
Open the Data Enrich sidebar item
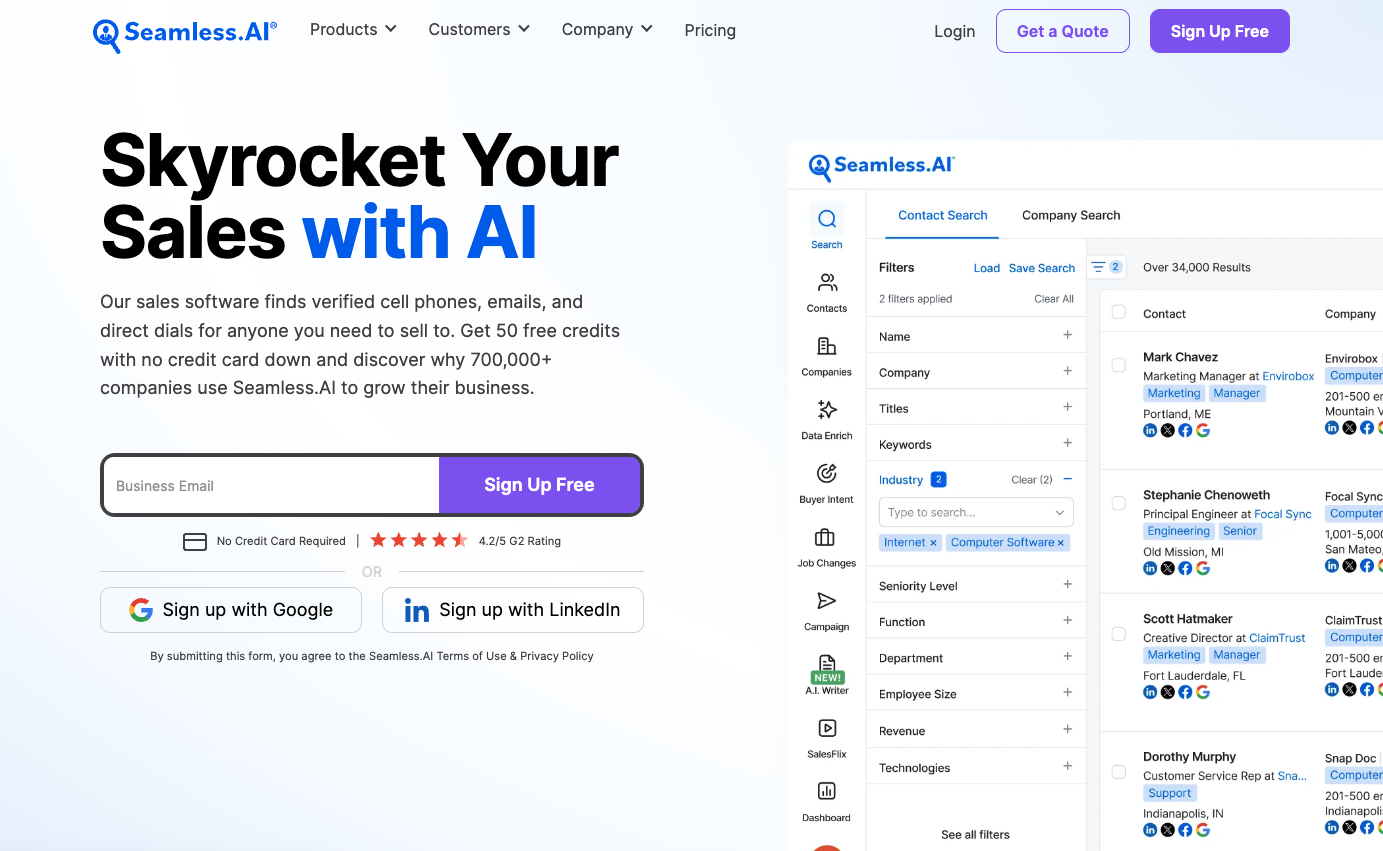[x=826, y=420]
